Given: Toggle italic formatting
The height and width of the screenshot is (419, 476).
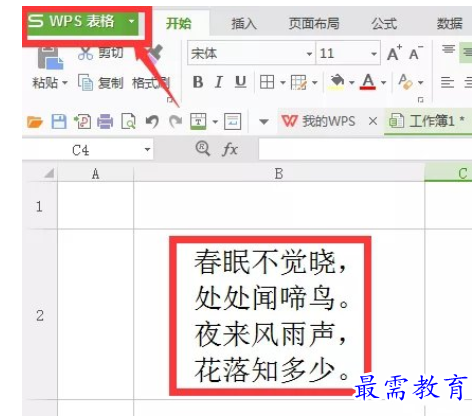Looking at the screenshot, I should click(x=219, y=82).
